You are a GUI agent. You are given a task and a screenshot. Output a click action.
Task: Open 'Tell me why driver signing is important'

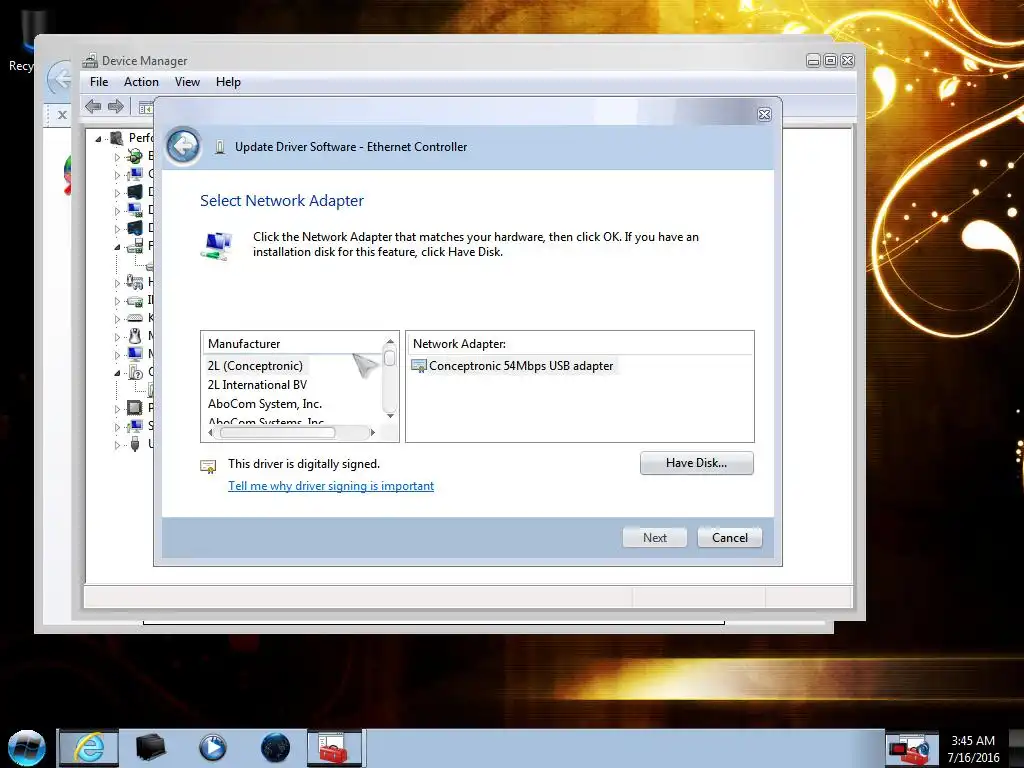pos(331,486)
